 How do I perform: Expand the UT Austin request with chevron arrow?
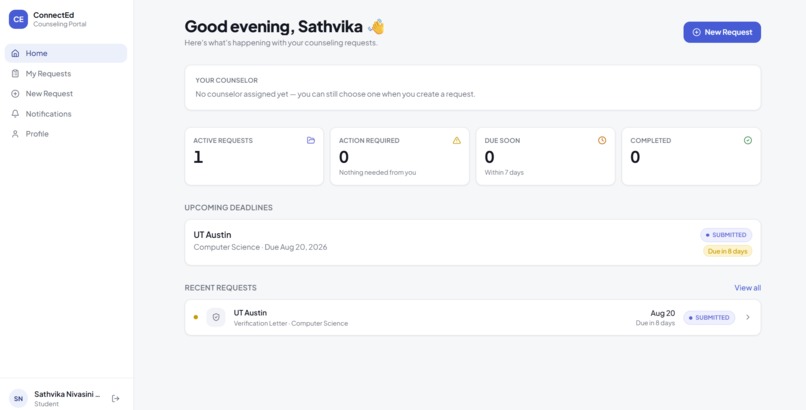point(748,318)
